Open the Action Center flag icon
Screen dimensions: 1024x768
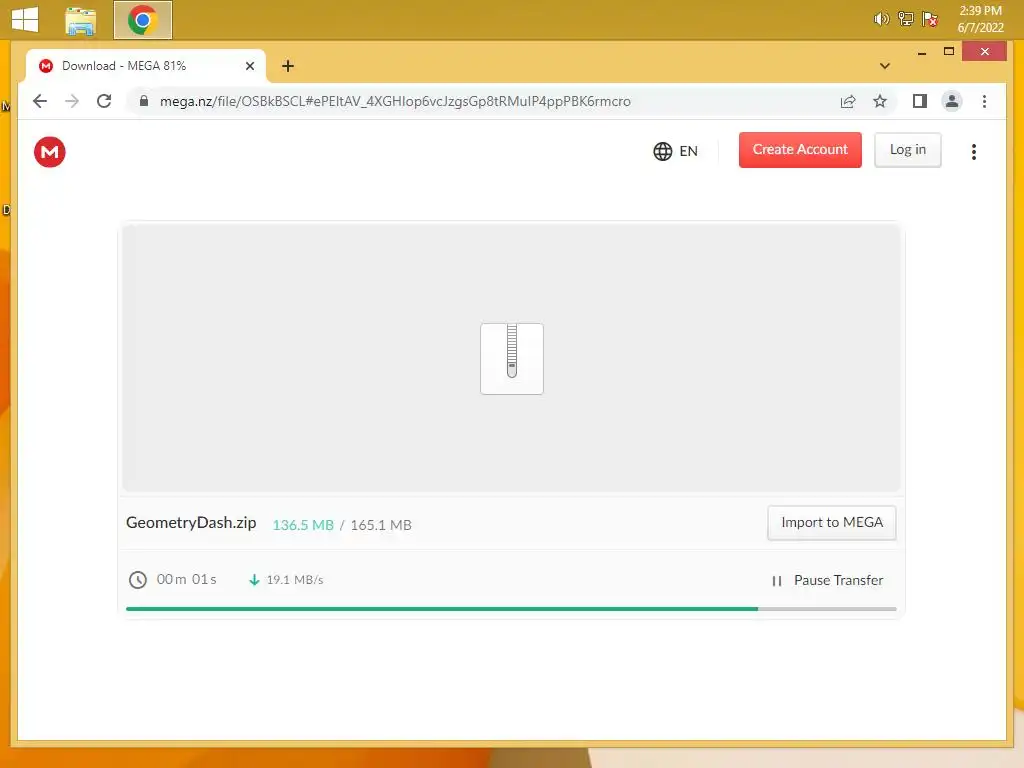(x=930, y=19)
